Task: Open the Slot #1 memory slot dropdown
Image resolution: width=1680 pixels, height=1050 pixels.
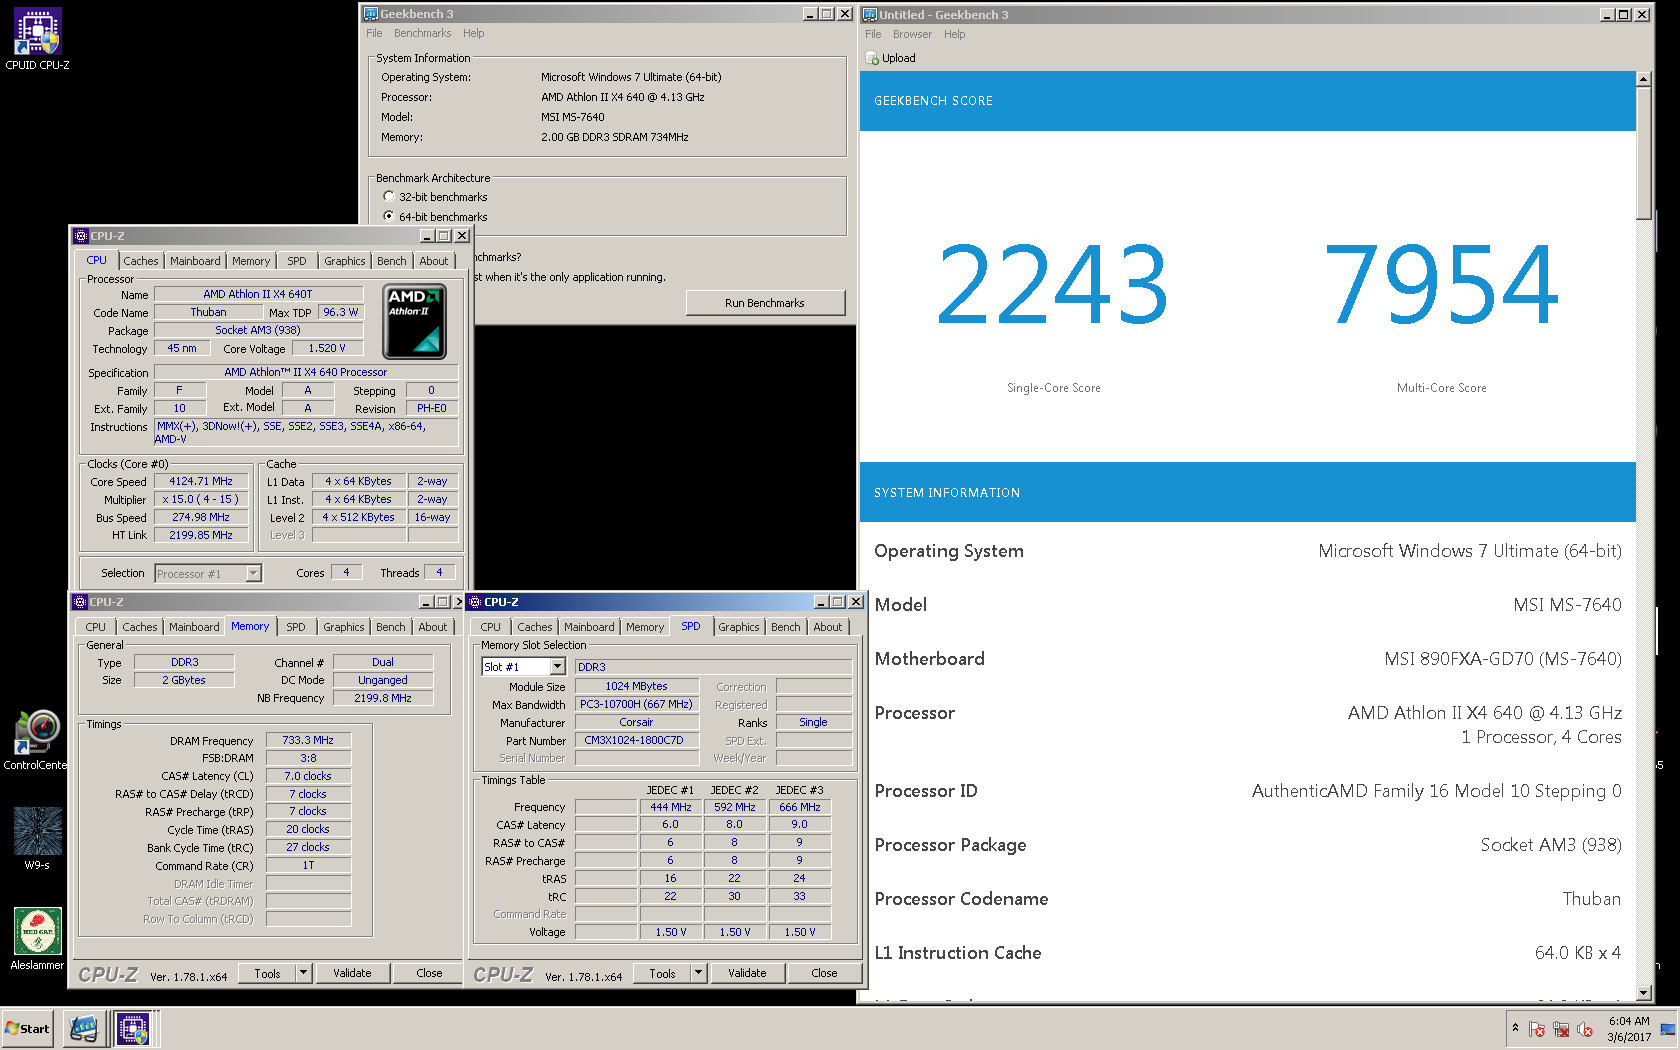Action: click(x=557, y=667)
